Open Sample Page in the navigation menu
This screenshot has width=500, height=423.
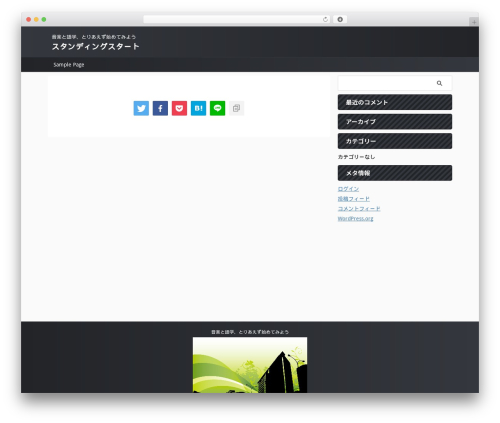(69, 65)
